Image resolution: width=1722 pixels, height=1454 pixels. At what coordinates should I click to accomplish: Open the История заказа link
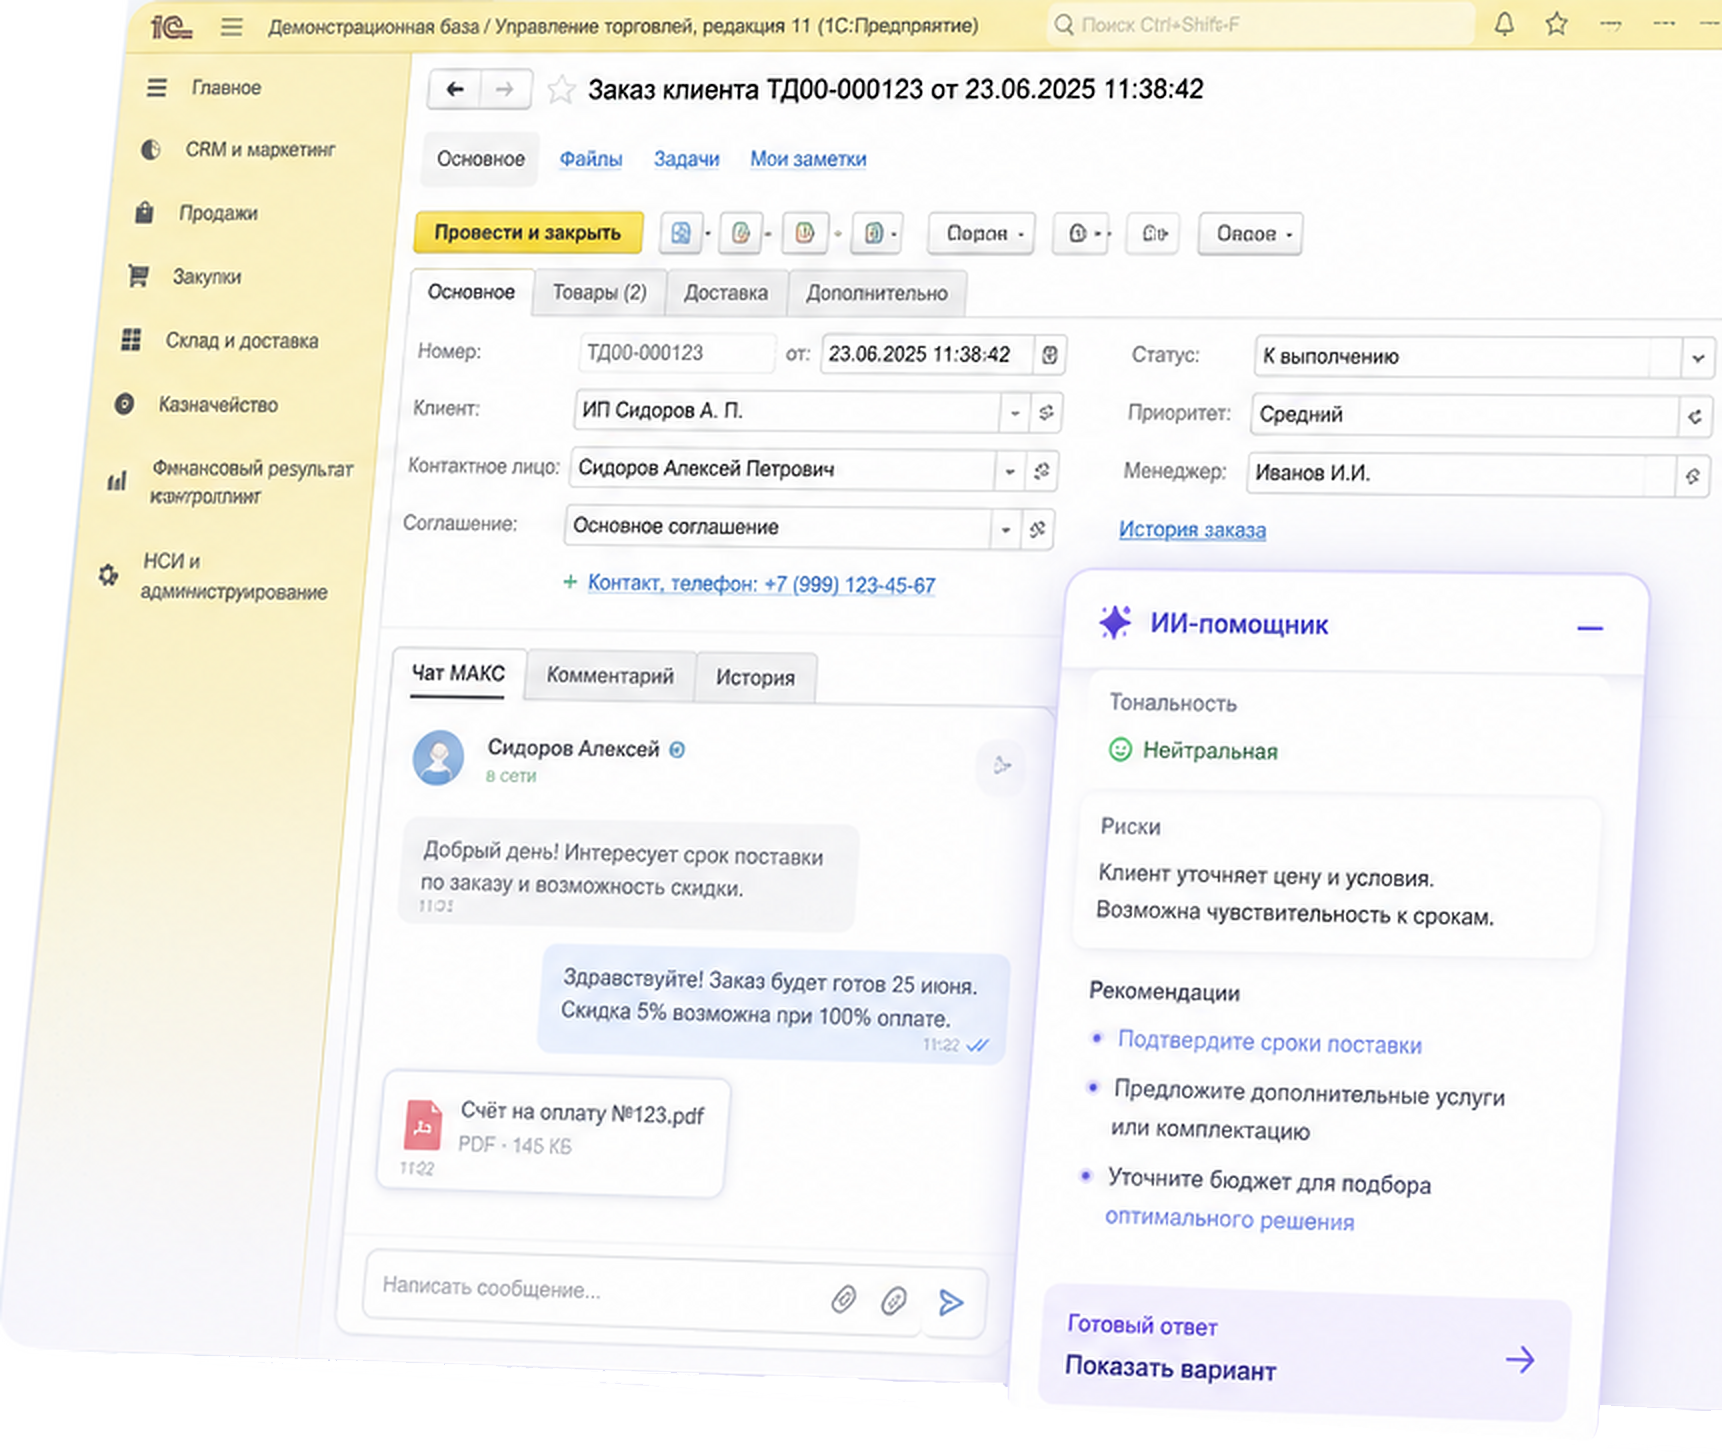point(1192,530)
